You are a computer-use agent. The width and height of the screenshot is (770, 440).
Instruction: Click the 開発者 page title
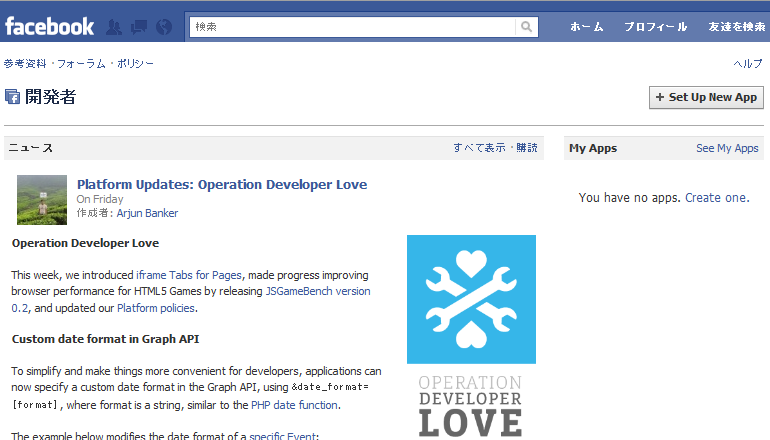coord(51,96)
